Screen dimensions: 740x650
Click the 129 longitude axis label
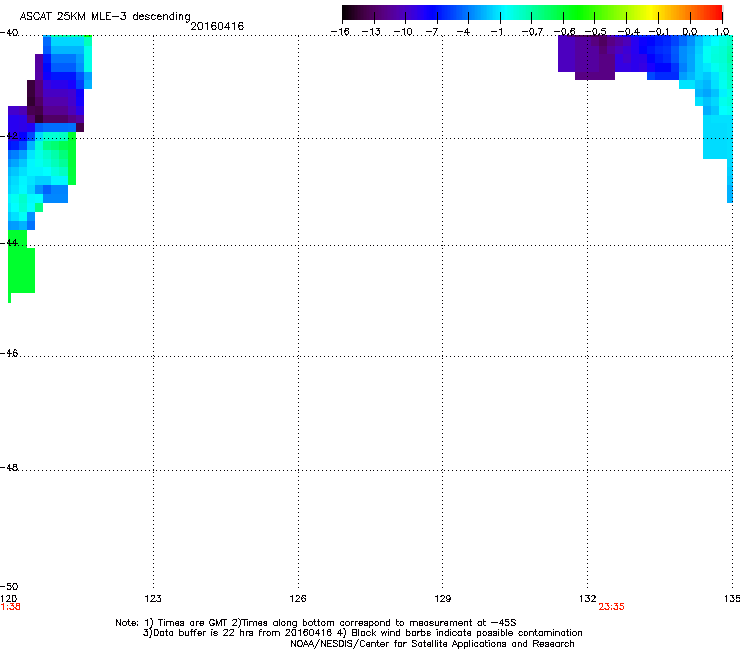[x=443, y=599]
